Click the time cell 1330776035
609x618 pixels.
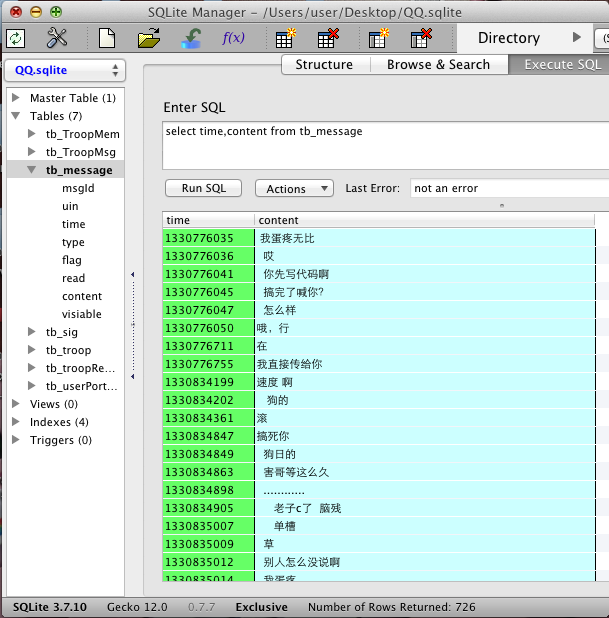tap(208, 238)
